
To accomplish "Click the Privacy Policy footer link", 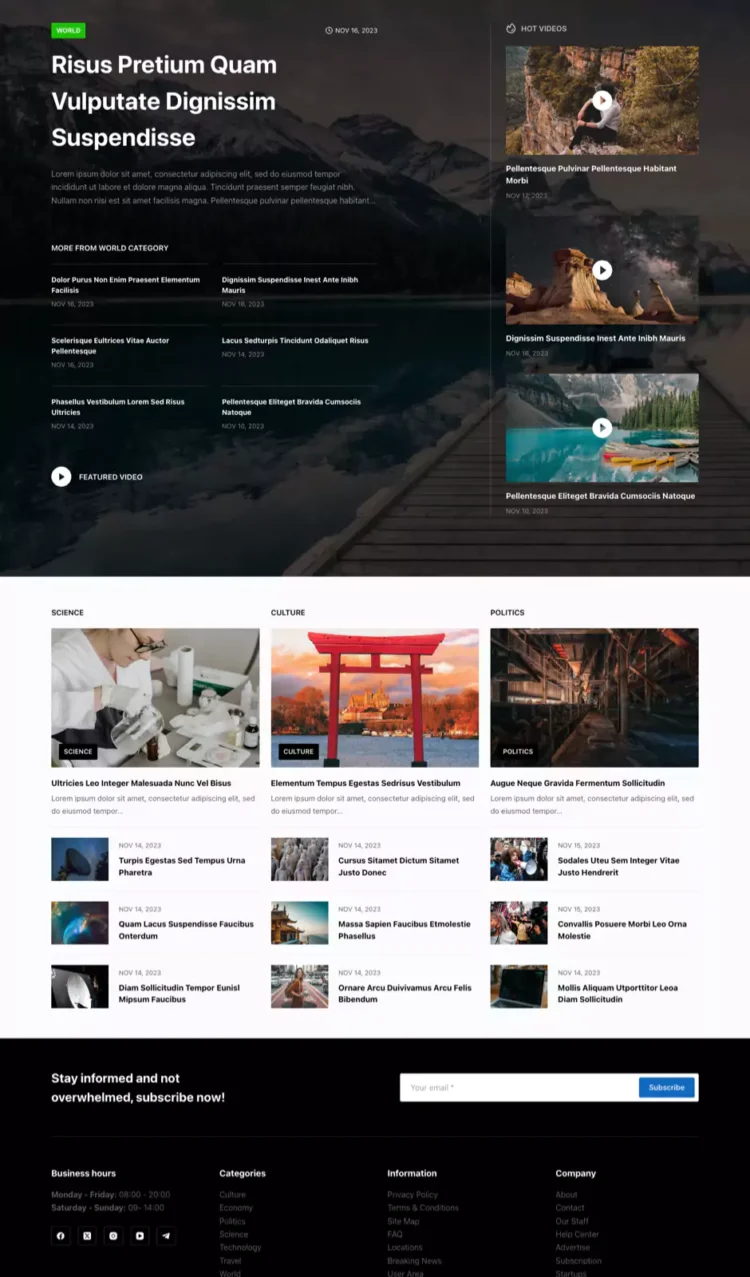I will point(412,1195).
